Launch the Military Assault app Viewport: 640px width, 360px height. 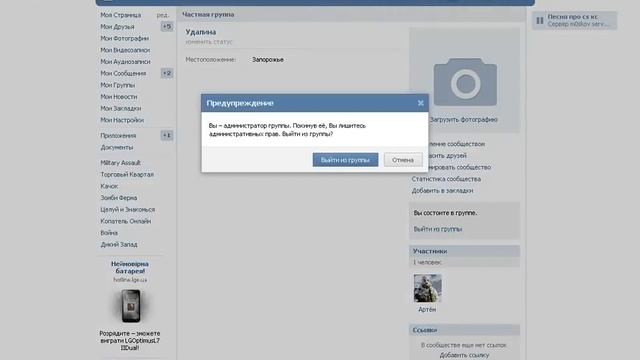point(120,163)
